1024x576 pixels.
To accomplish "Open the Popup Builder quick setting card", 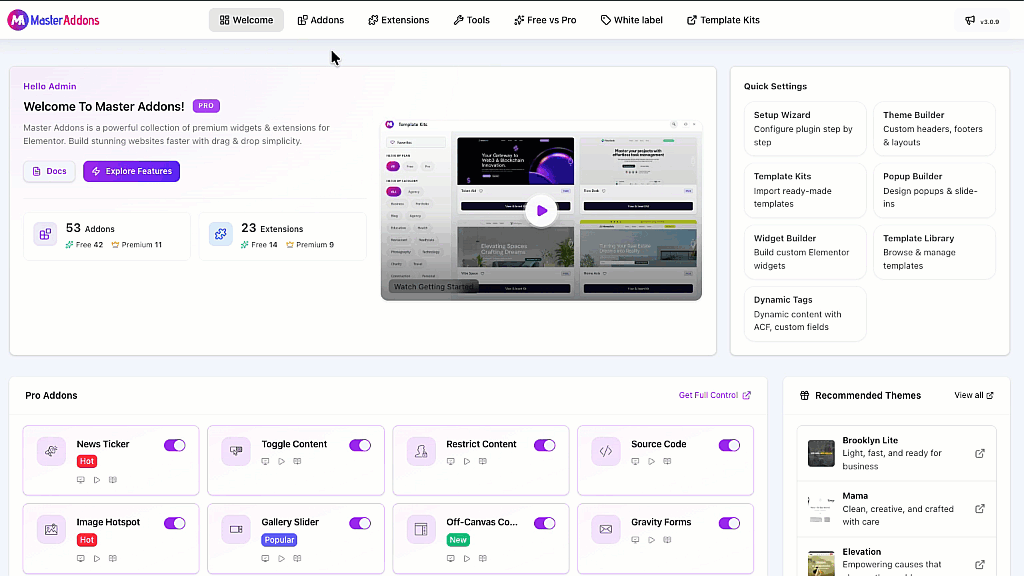I will pos(934,190).
